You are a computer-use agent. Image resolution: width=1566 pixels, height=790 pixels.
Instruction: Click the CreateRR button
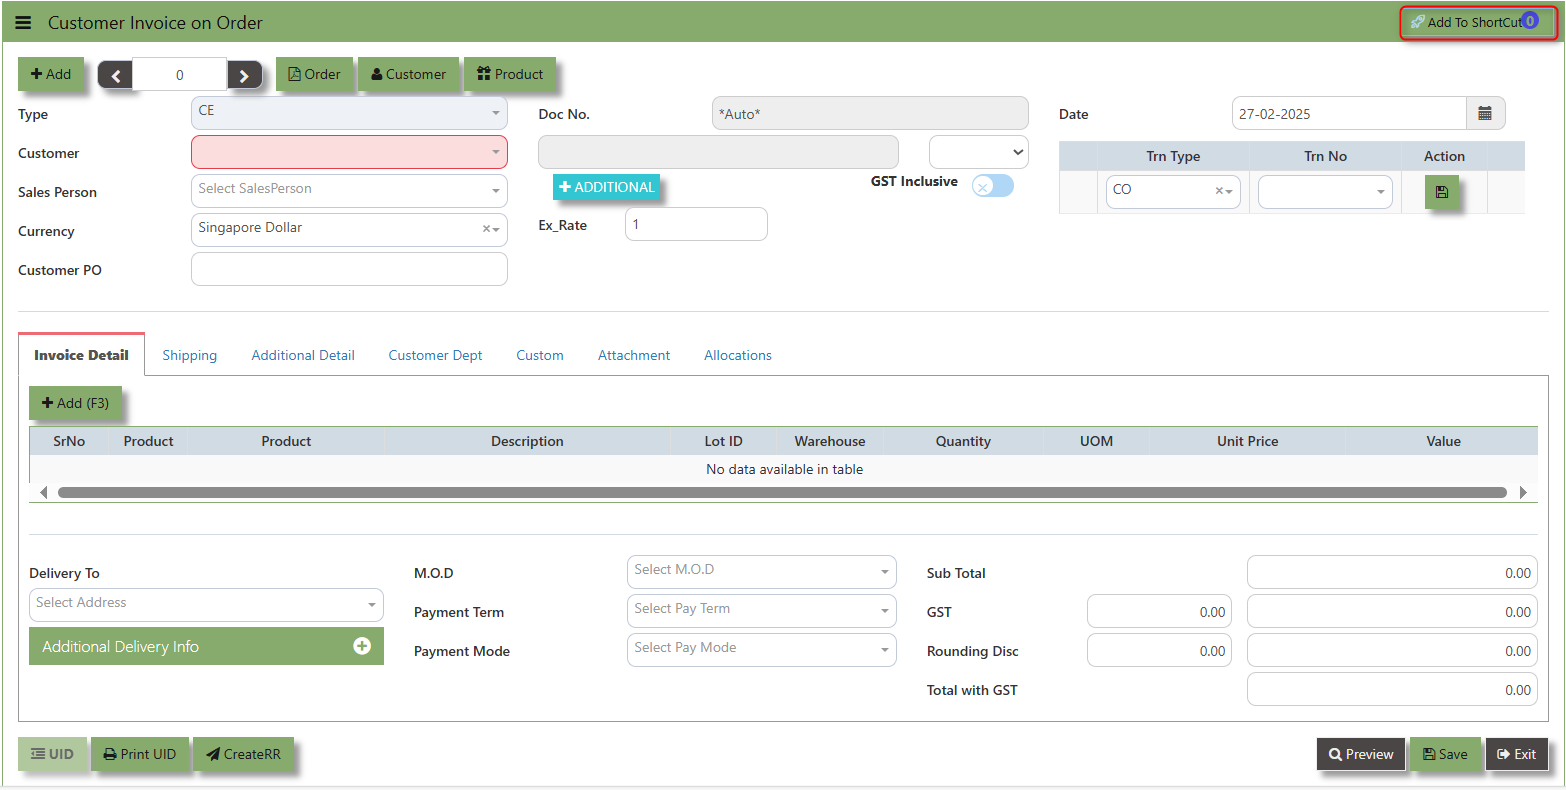point(243,754)
